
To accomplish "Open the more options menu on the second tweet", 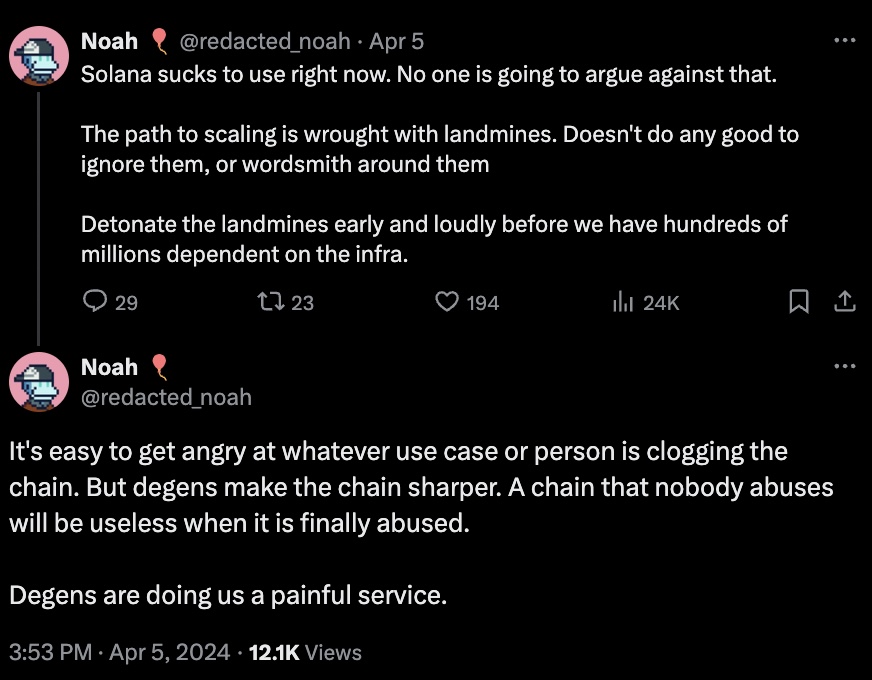I will tap(845, 366).
